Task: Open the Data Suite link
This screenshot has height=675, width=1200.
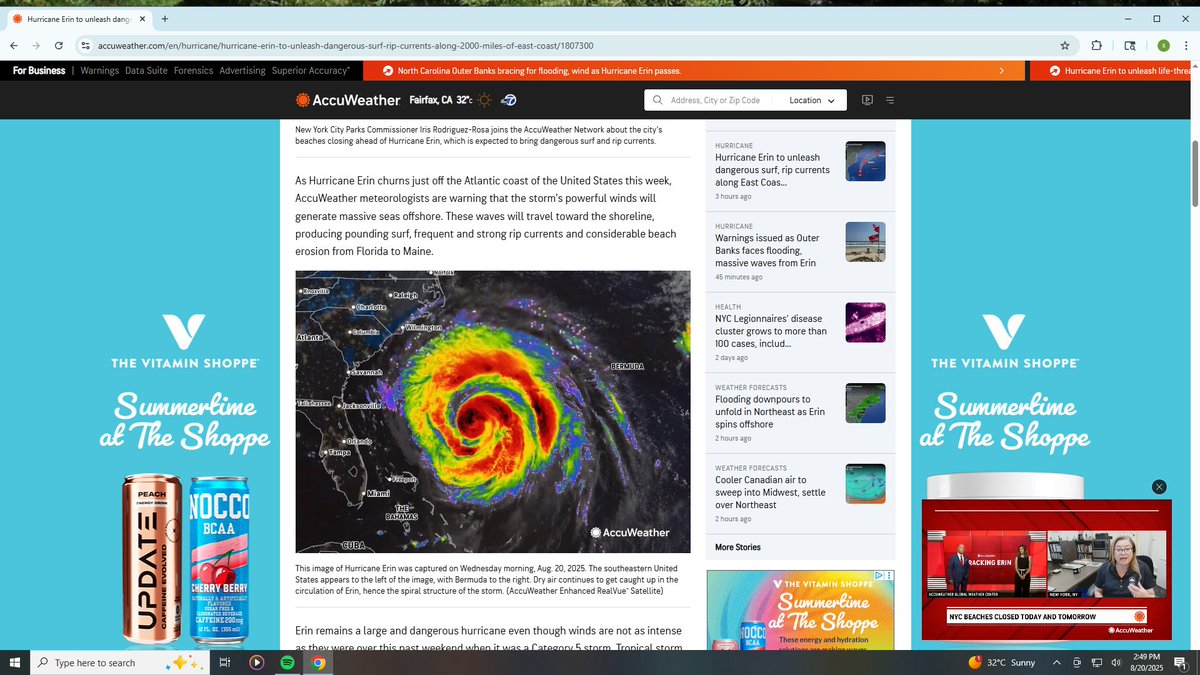Action: coord(146,71)
